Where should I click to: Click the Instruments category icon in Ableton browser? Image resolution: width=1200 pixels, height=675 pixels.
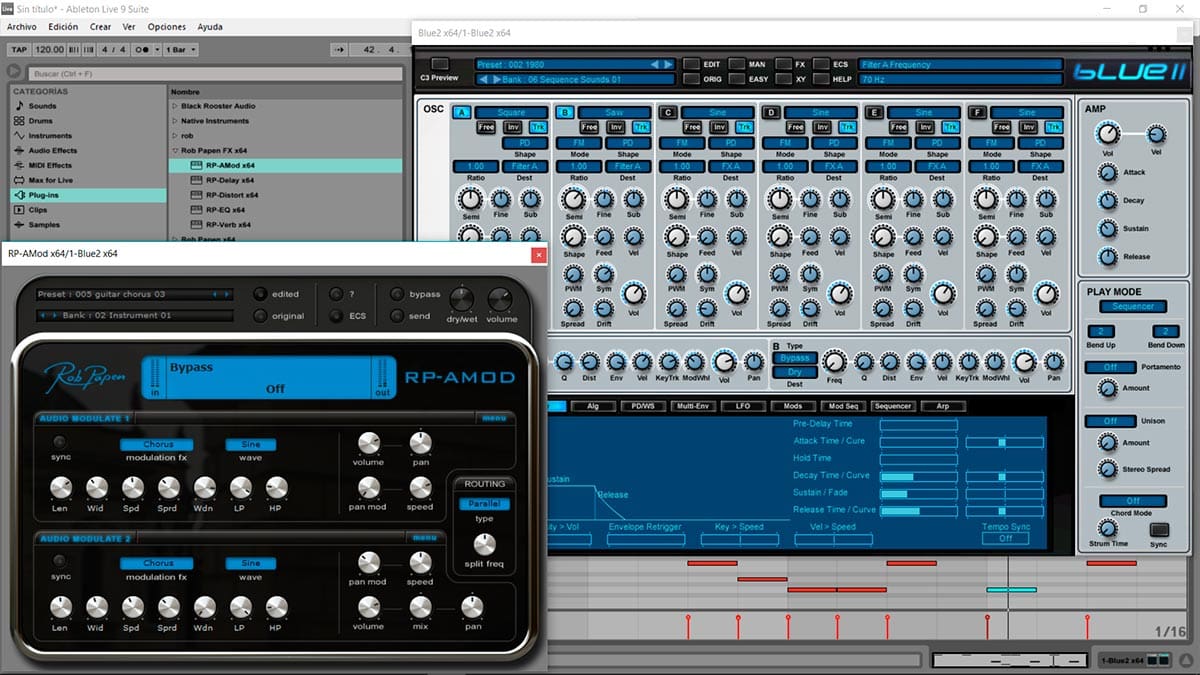pos(18,136)
